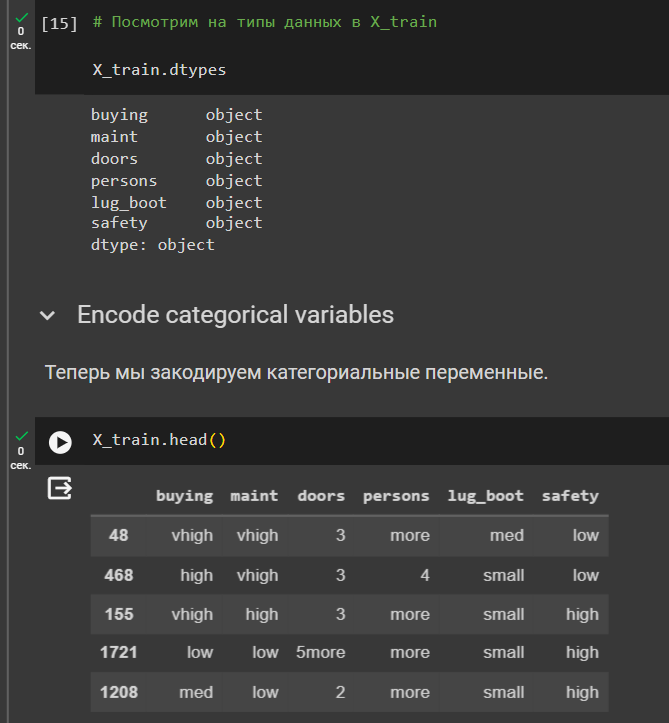Click the maint column header
Screen dimensions: 669x723
(x=254, y=496)
